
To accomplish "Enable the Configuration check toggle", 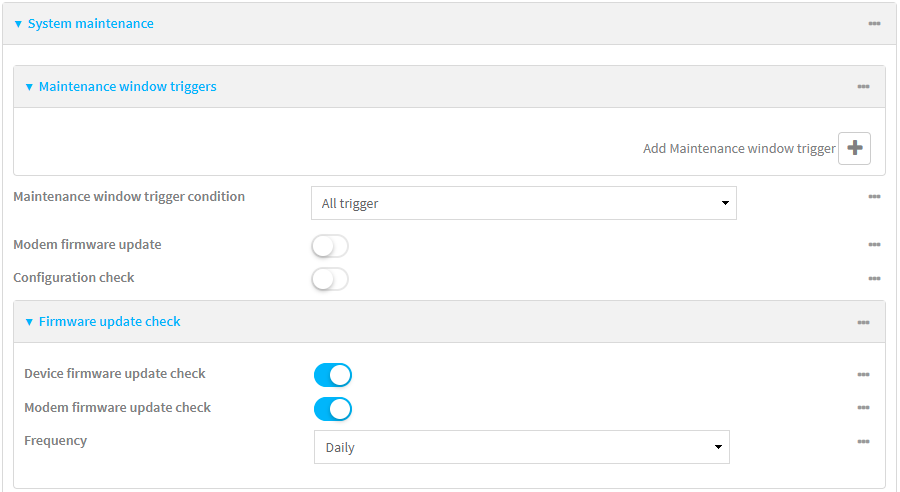I will point(330,279).
